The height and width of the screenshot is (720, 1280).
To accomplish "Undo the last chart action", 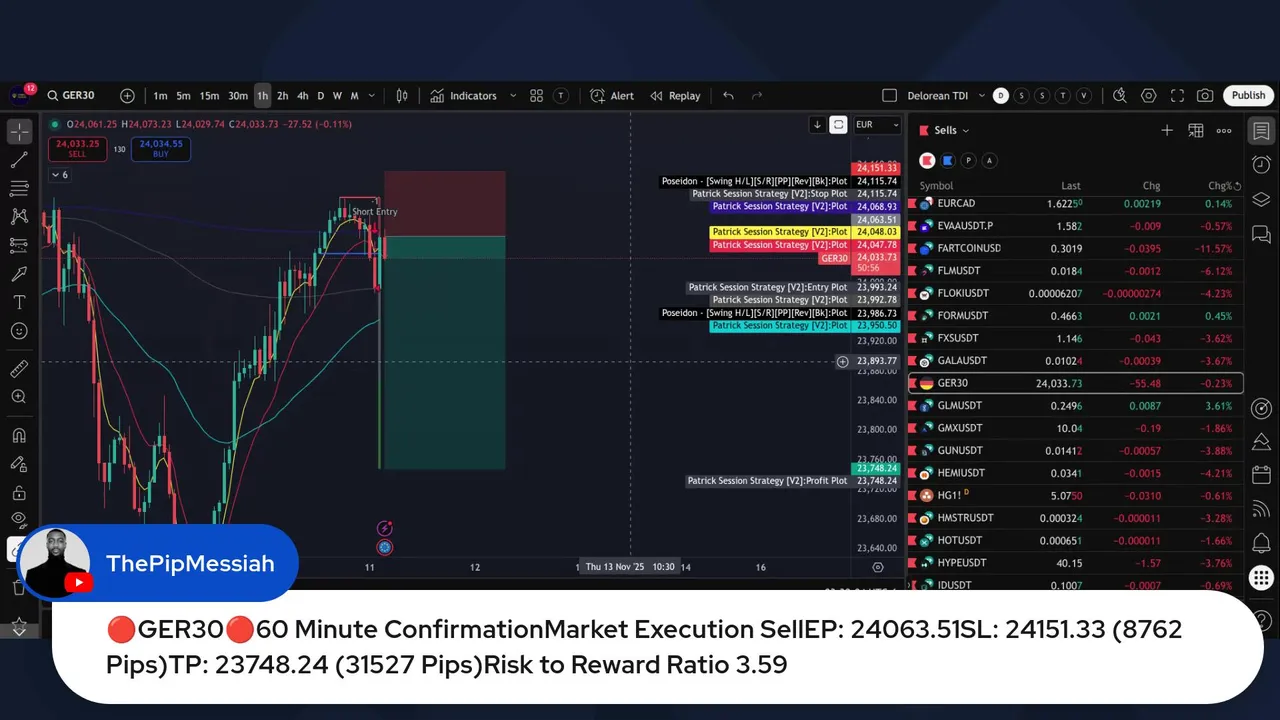I will 728,96.
